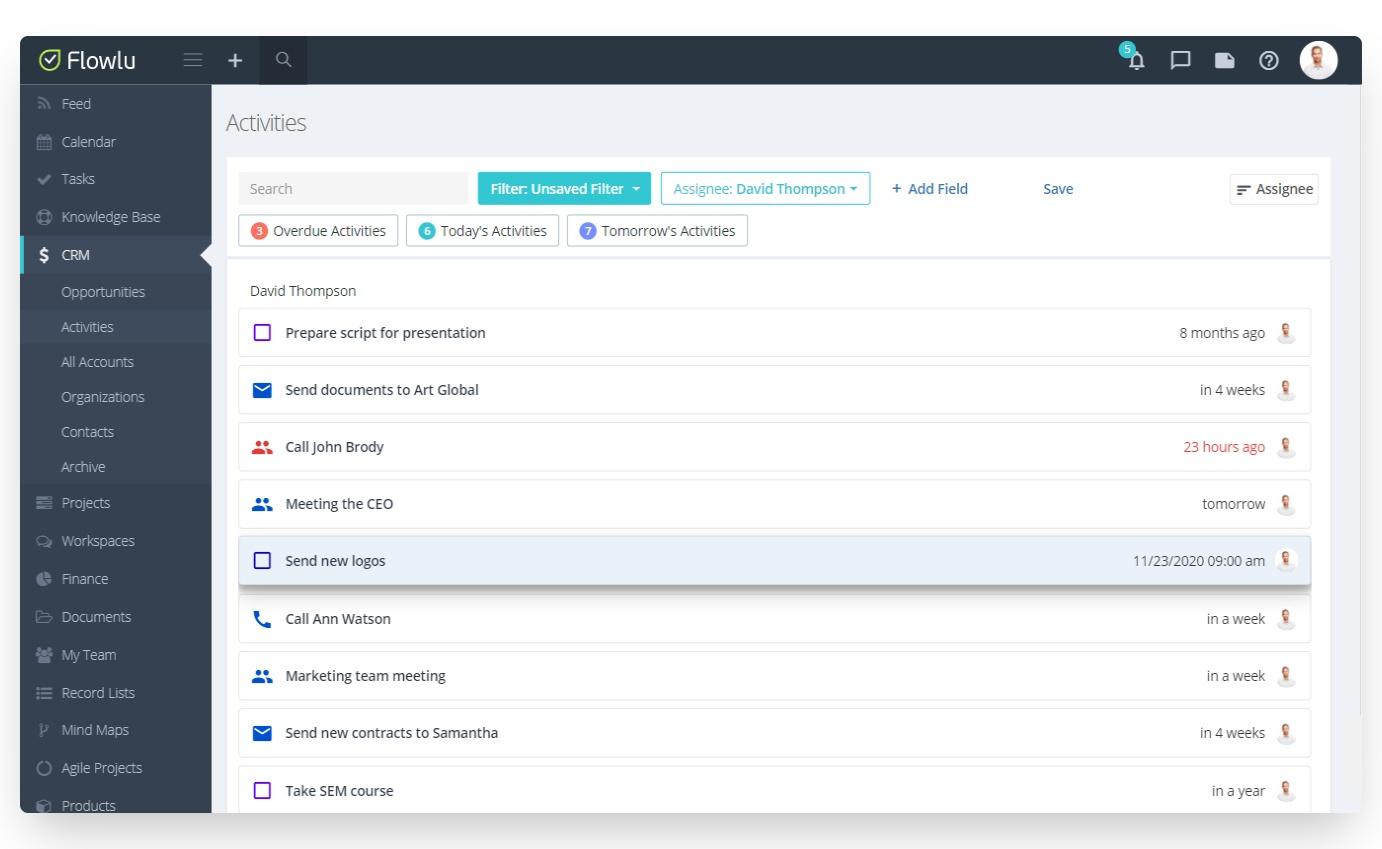Open Organizations in CRM submenu
The height and width of the screenshot is (849, 1382).
(x=102, y=397)
